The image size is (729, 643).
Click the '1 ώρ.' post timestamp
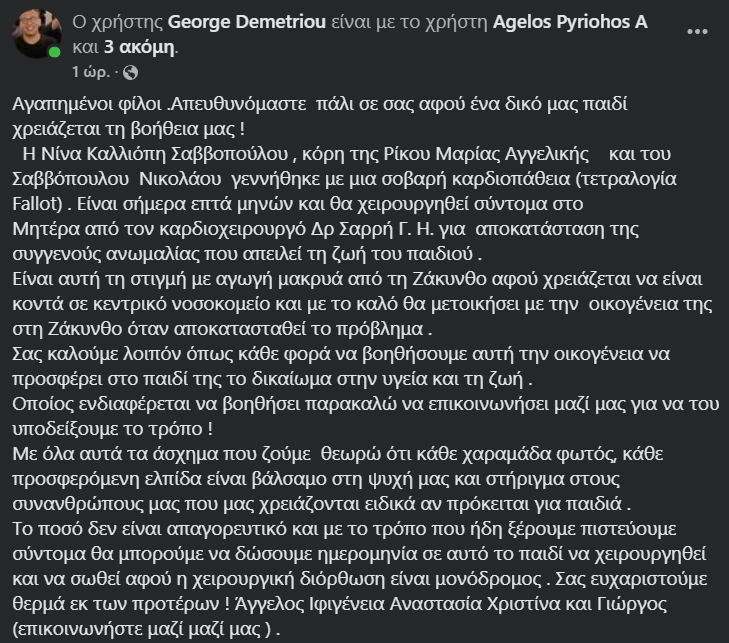point(91,73)
